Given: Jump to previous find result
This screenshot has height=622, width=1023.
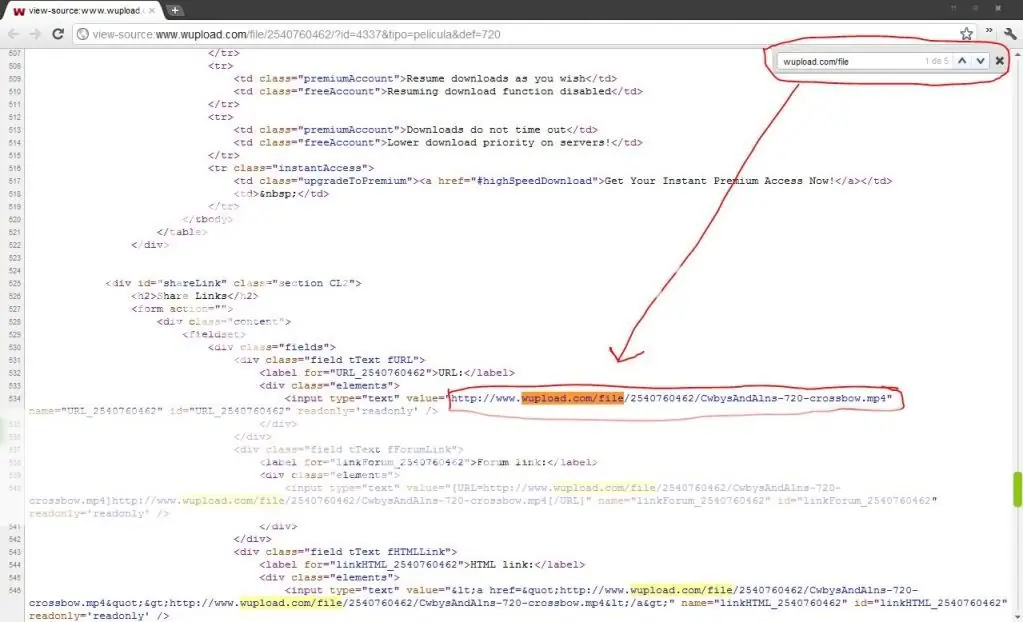Looking at the screenshot, I should coord(962,61).
